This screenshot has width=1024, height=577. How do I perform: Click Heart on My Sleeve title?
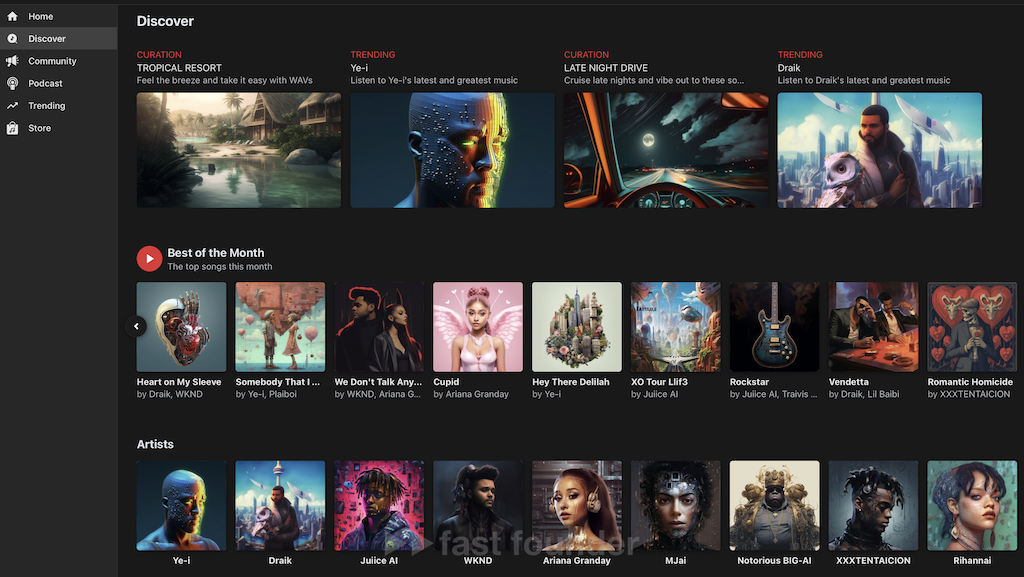click(x=179, y=382)
